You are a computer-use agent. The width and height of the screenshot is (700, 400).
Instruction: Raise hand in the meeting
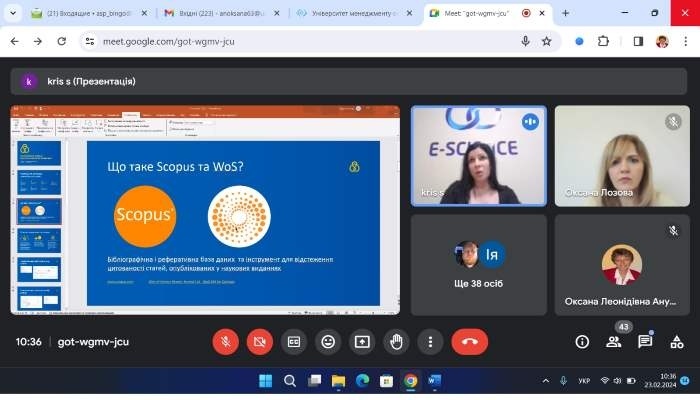click(x=396, y=341)
